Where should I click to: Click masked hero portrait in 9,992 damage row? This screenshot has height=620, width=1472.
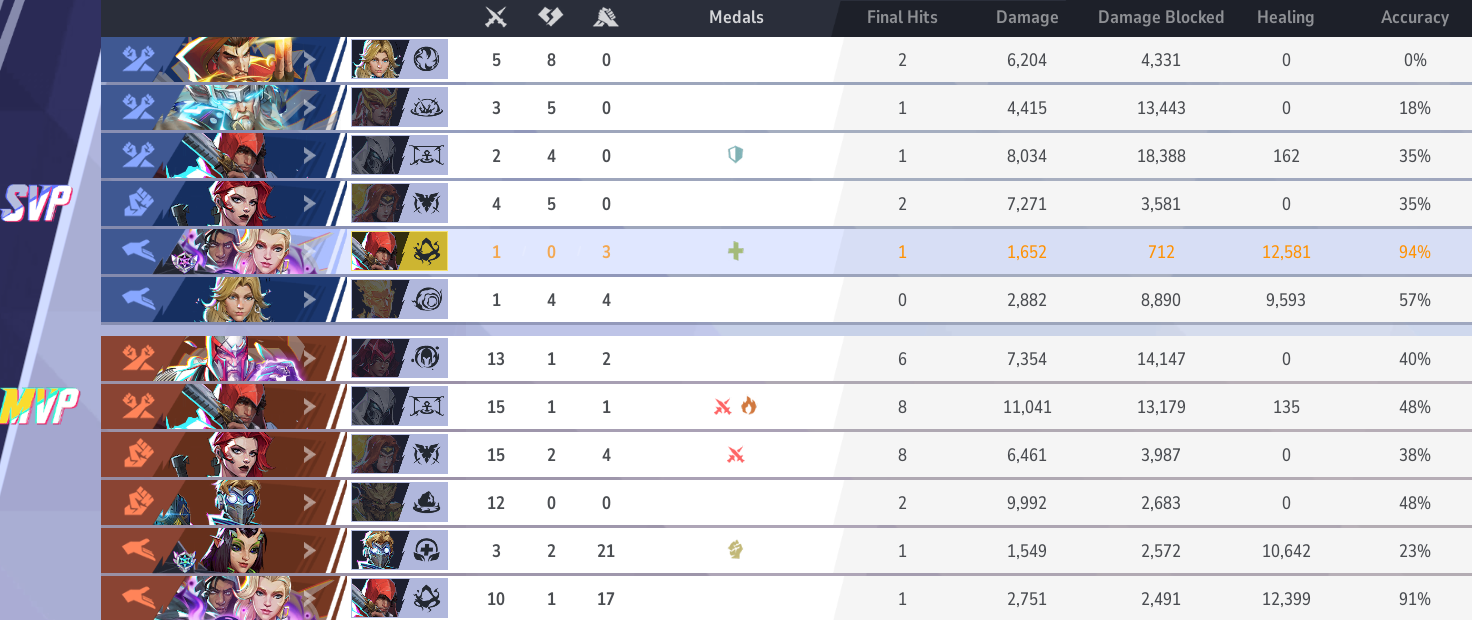[235, 502]
